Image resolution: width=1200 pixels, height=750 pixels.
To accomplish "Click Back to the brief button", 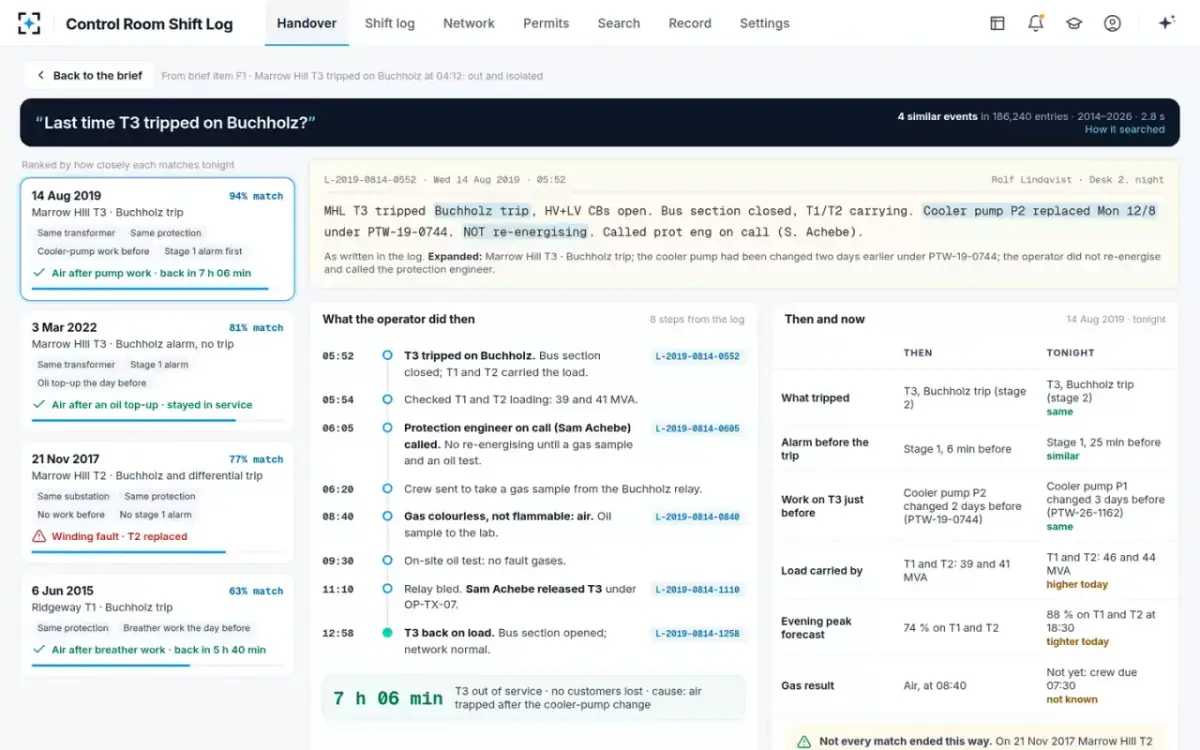I will (88, 75).
